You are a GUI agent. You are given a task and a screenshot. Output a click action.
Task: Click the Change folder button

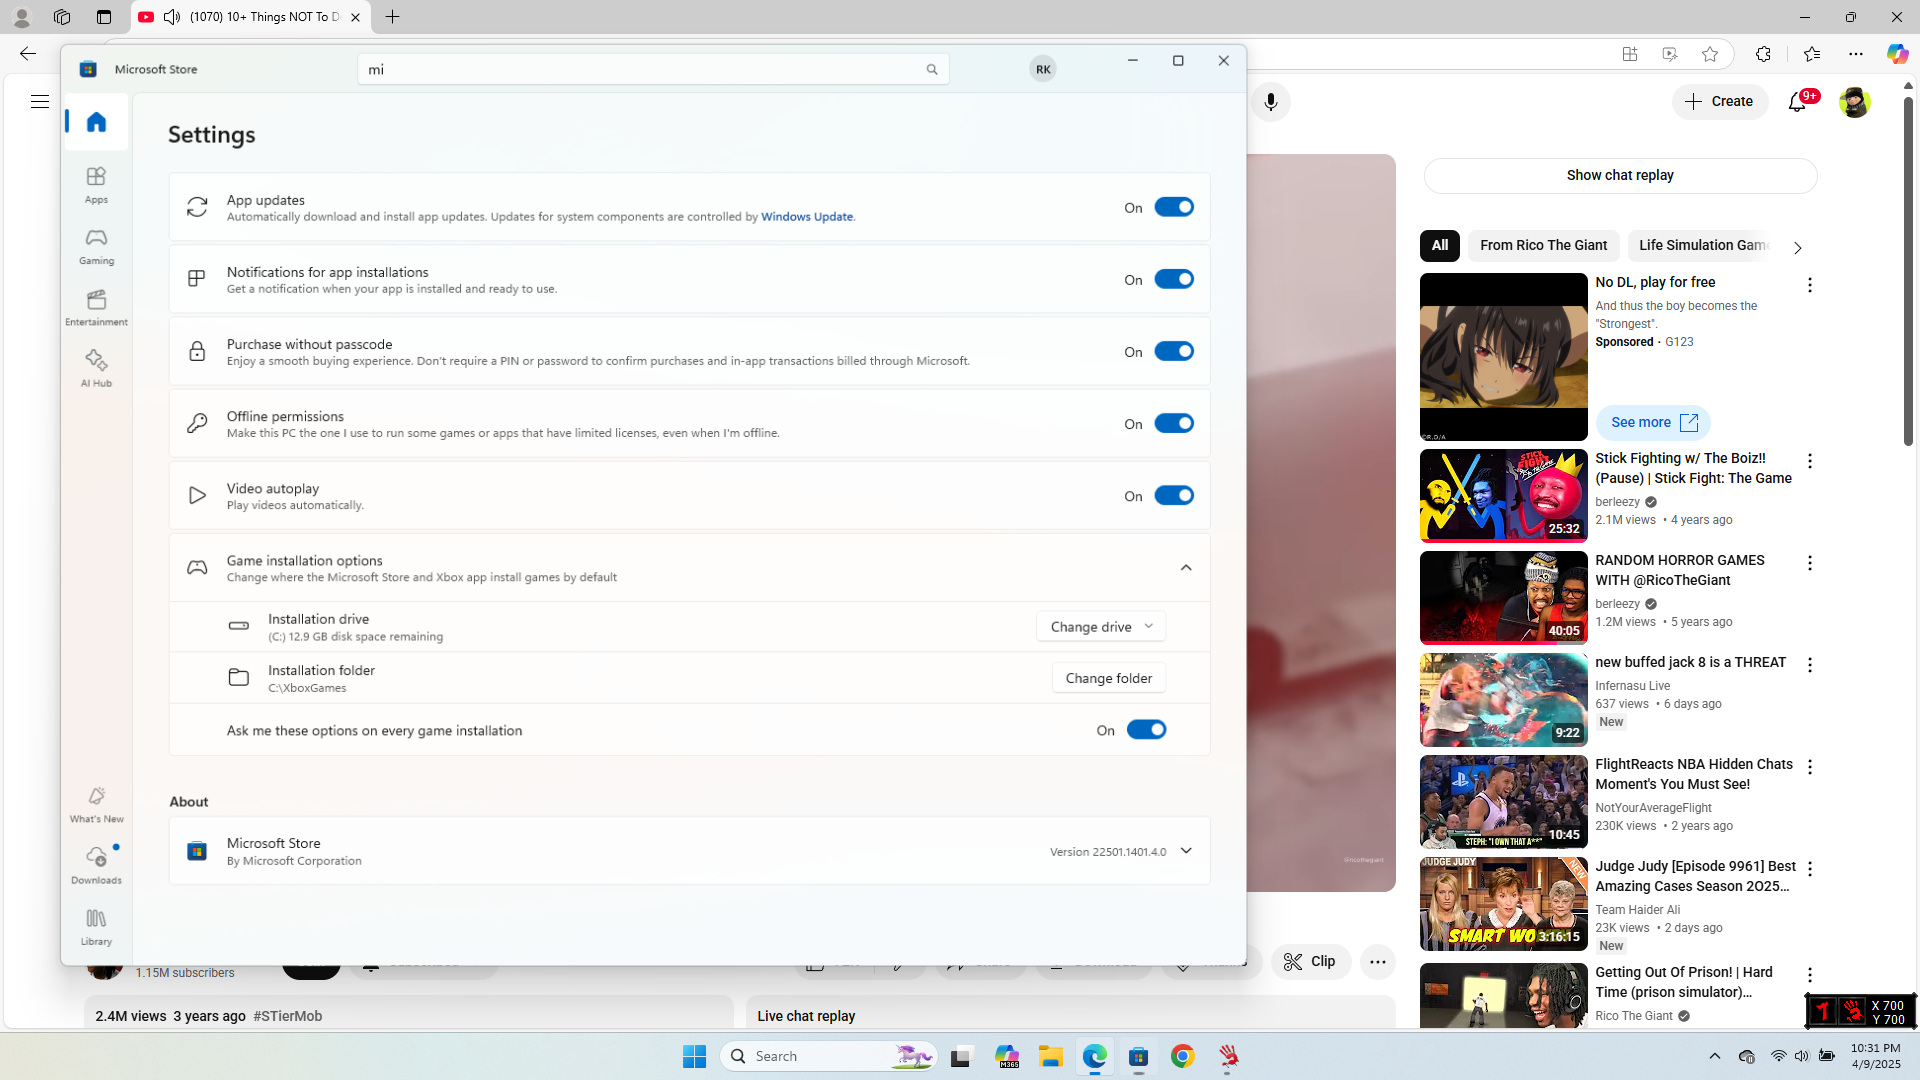pyautogui.click(x=1108, y=678)
